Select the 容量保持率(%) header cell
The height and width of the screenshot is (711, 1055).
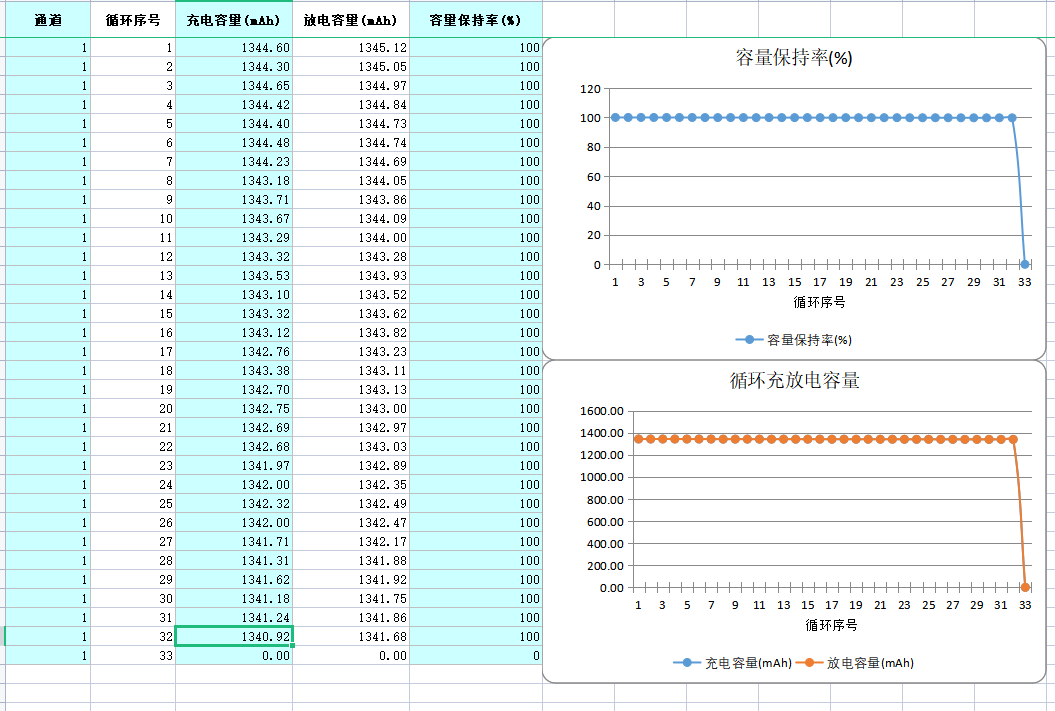[476, 20]
